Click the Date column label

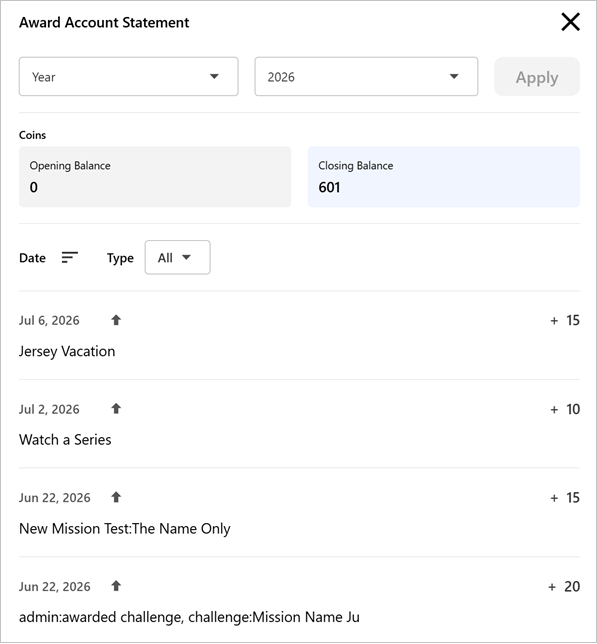coord(32,258)
